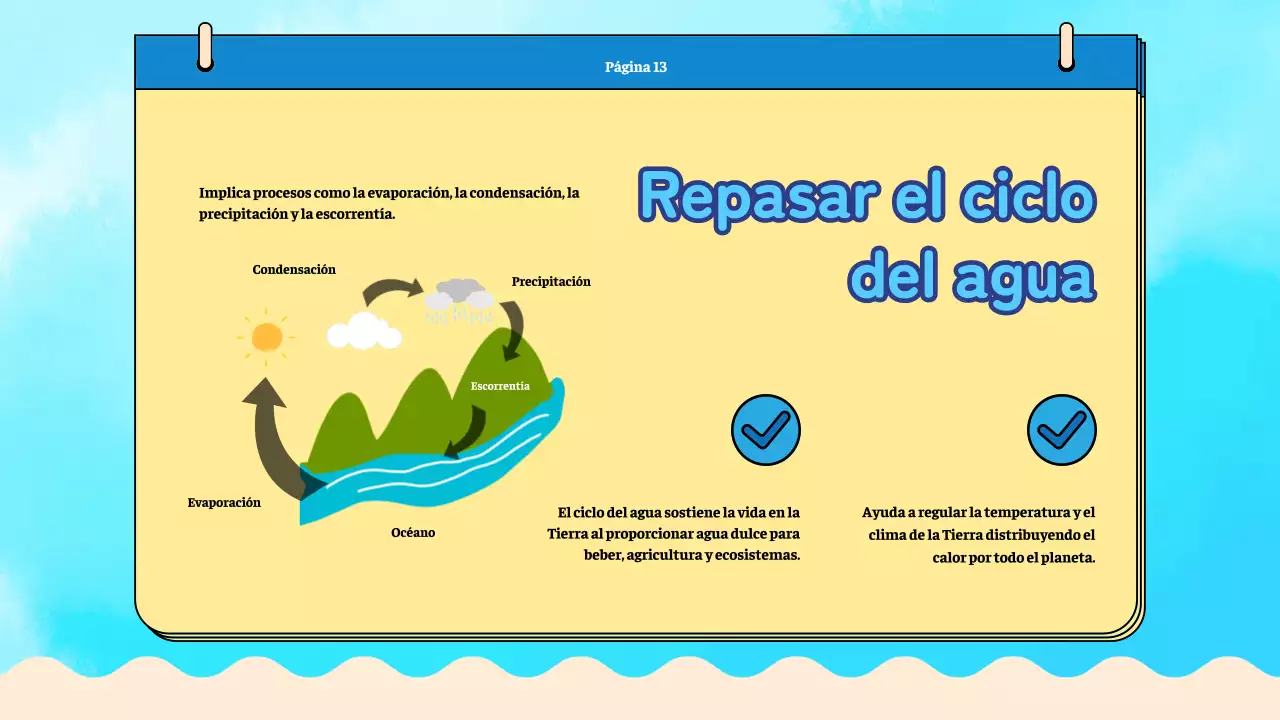The image size is (1280, 720).
Task: Select the Evaporación label on the left
Action: [x=224, y=502]
